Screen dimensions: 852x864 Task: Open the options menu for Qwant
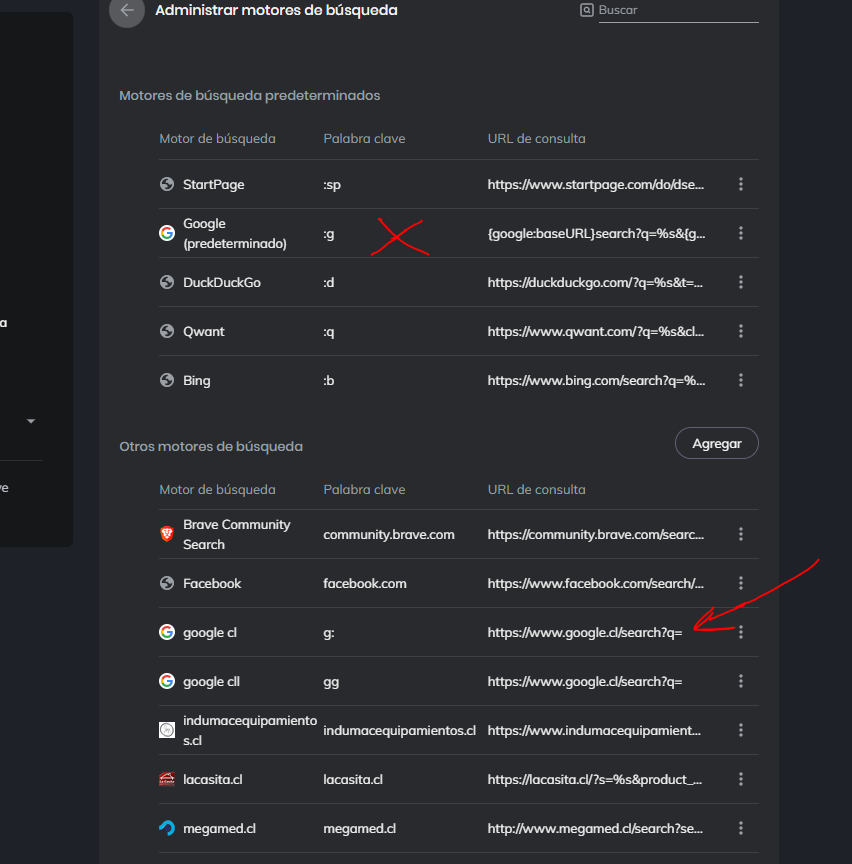pos(741,331)
